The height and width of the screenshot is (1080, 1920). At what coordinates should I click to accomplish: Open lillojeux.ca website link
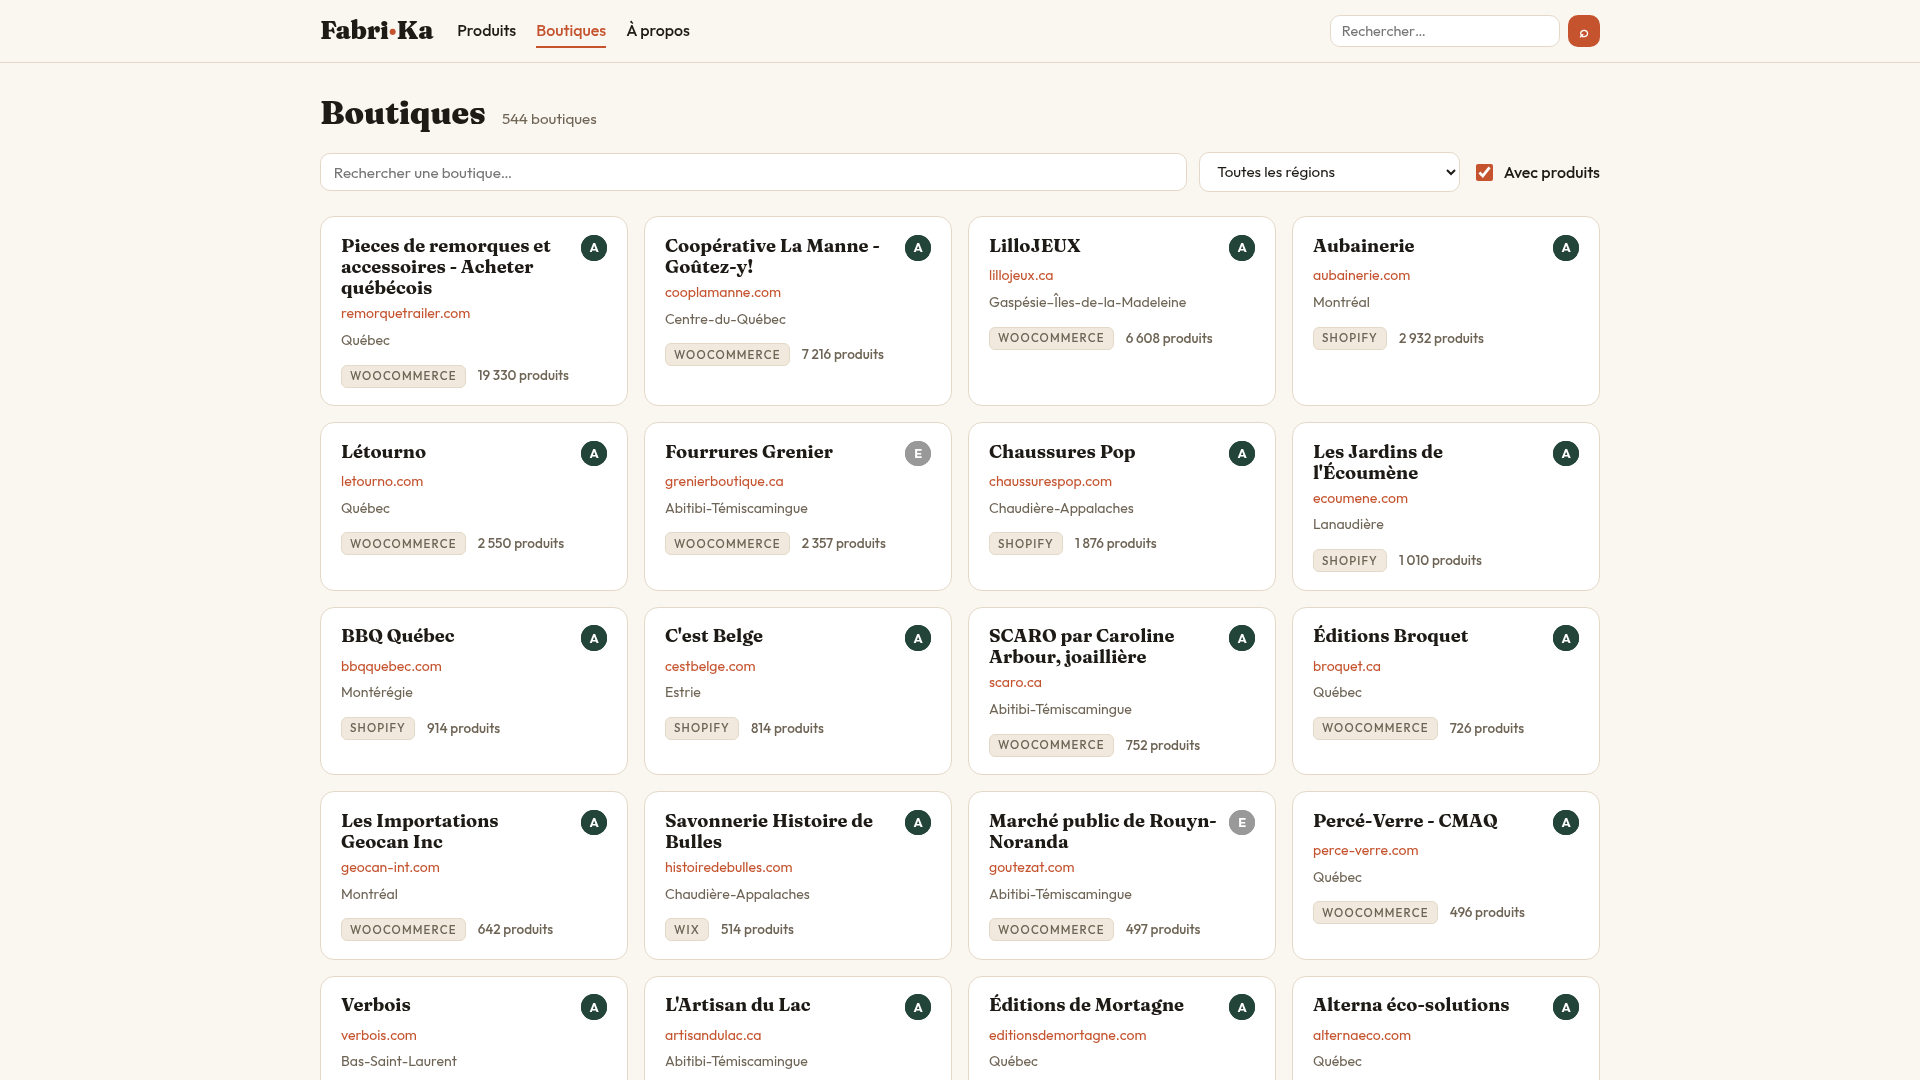click(1021, 276)
